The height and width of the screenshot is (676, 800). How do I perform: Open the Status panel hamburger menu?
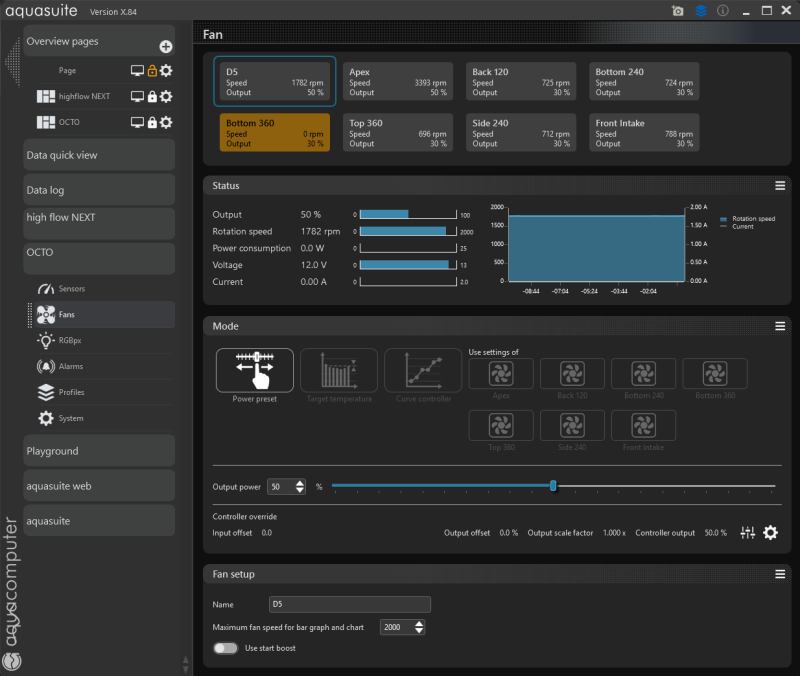coord(779,186)
